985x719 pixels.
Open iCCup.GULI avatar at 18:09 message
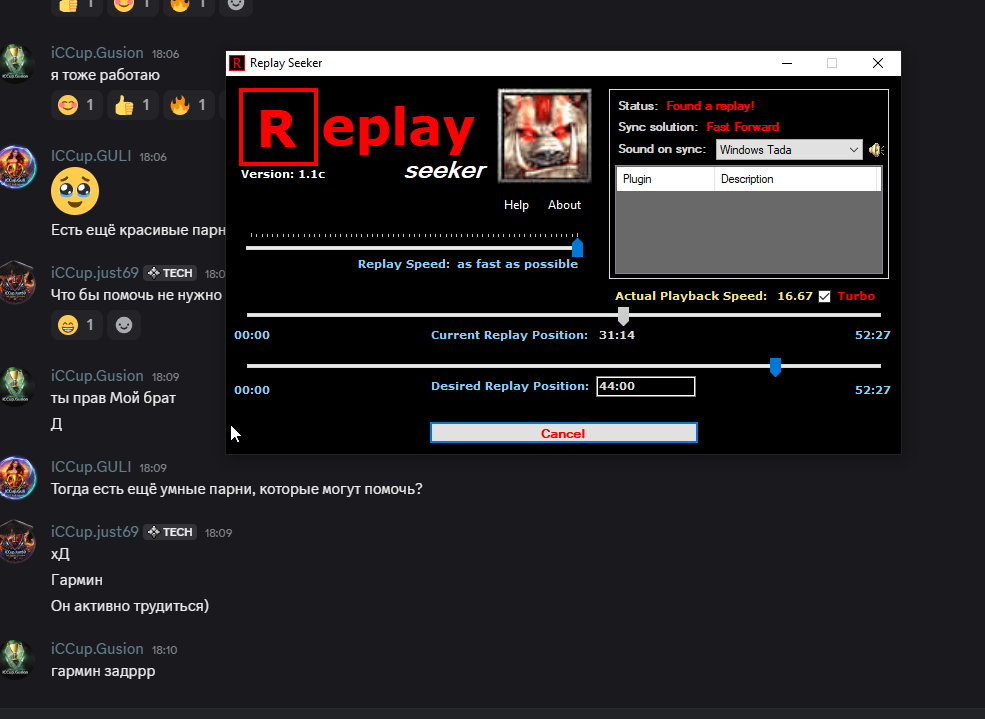coord(17,478)
